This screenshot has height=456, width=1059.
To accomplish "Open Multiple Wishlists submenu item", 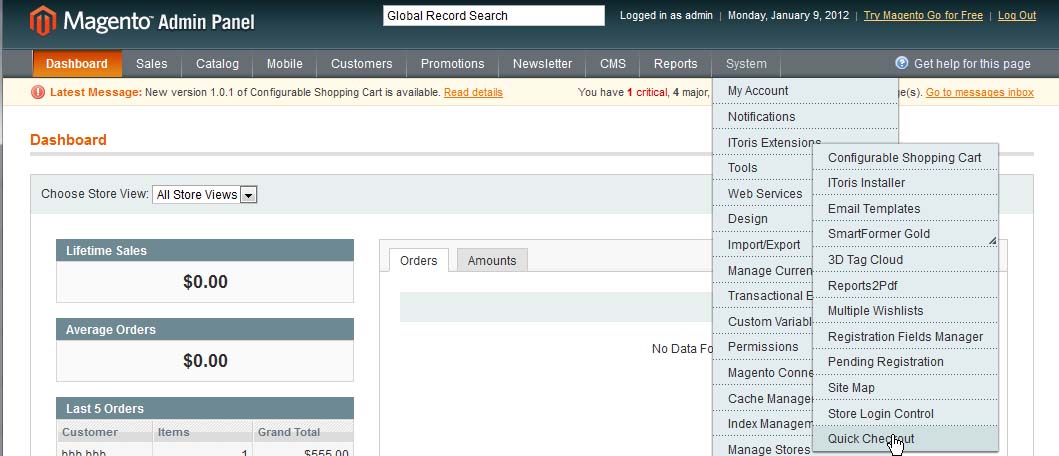I will click(905, 311).
